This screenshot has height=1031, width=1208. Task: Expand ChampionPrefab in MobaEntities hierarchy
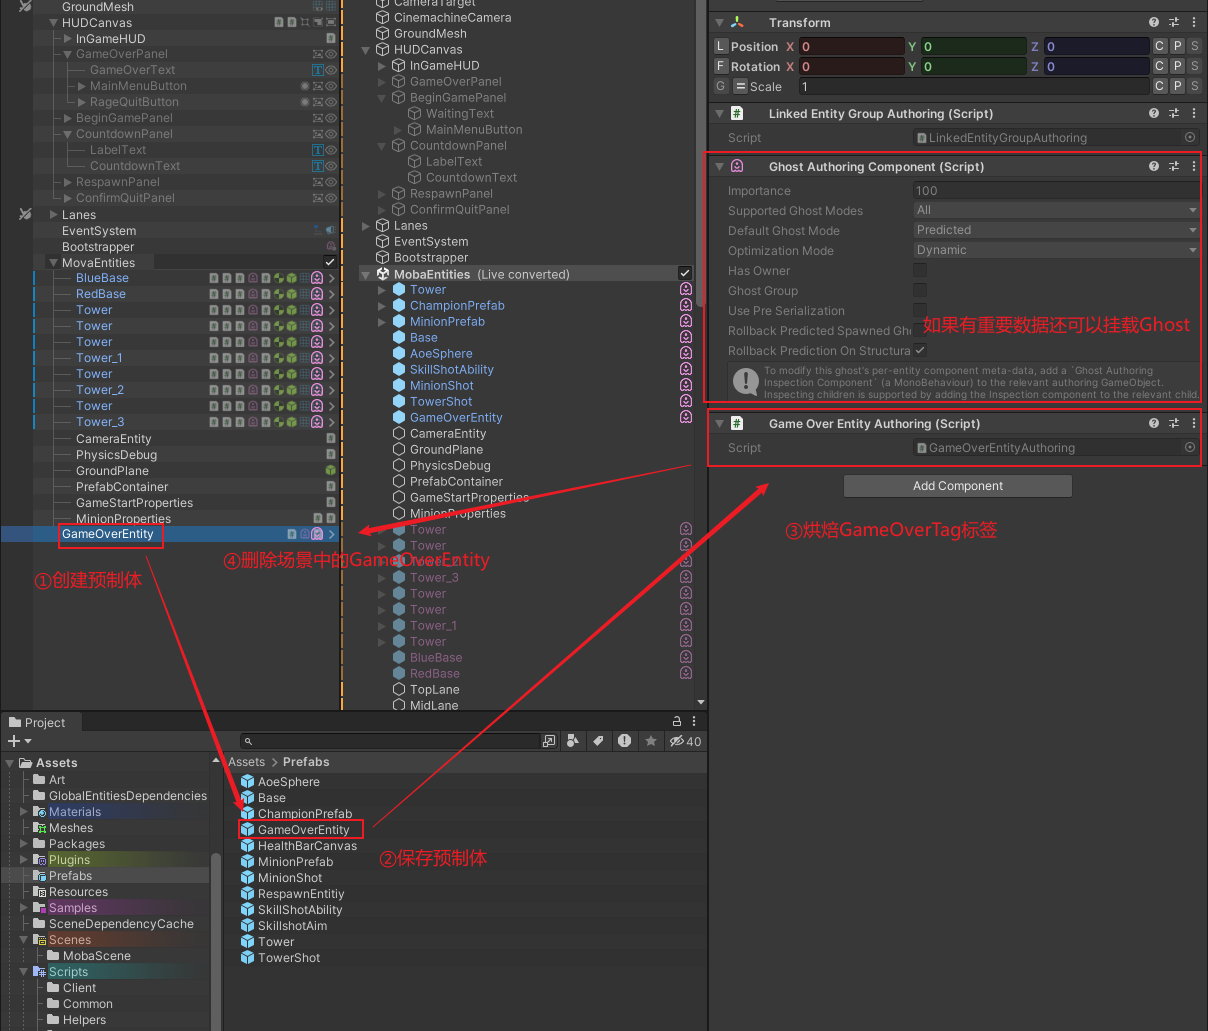382,306
